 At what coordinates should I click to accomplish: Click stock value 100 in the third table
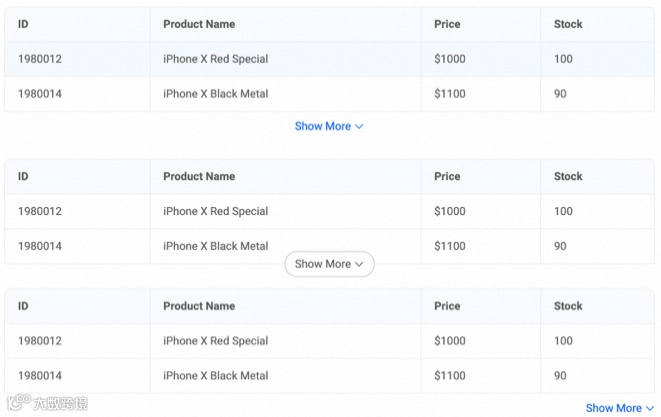(x=563, y=341)
